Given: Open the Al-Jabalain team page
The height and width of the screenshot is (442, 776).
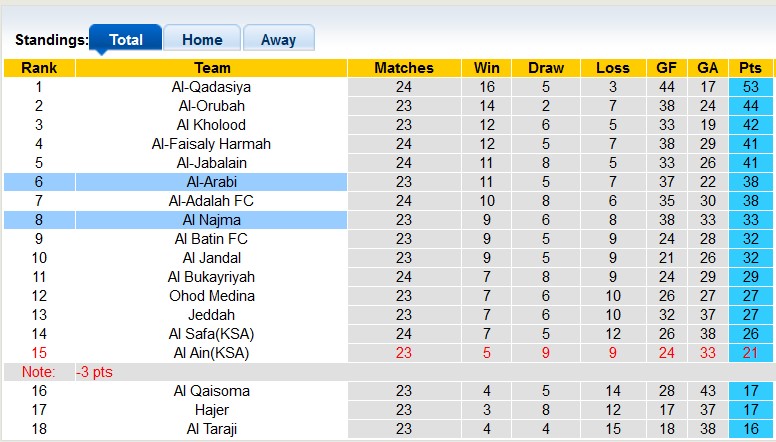Looking at the screenshot, I should (211, 163).
